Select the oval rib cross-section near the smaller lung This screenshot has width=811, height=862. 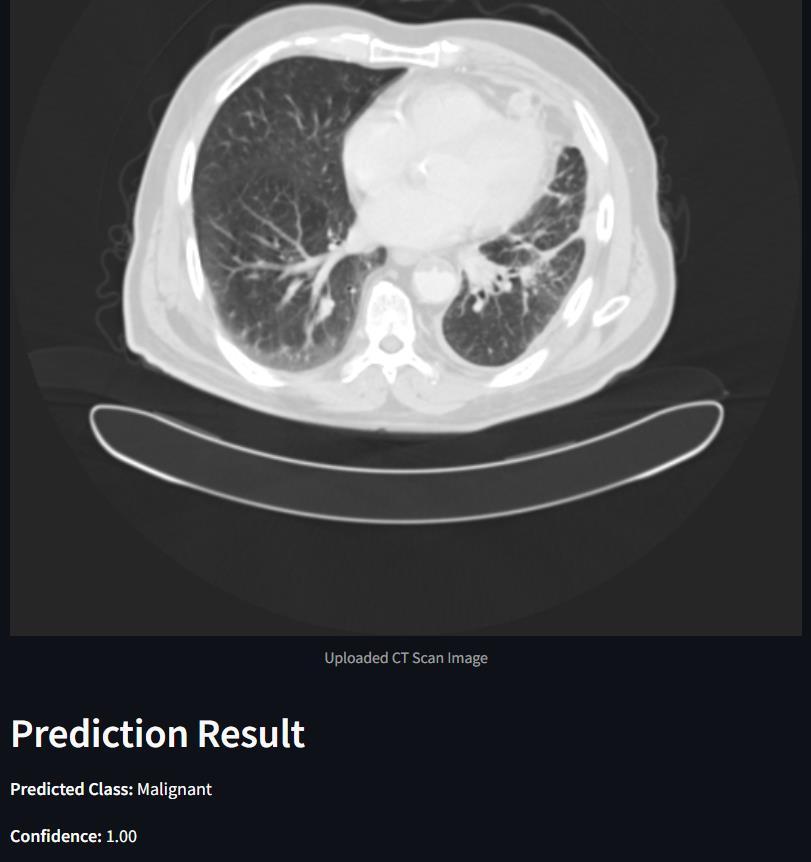[611, 310]
